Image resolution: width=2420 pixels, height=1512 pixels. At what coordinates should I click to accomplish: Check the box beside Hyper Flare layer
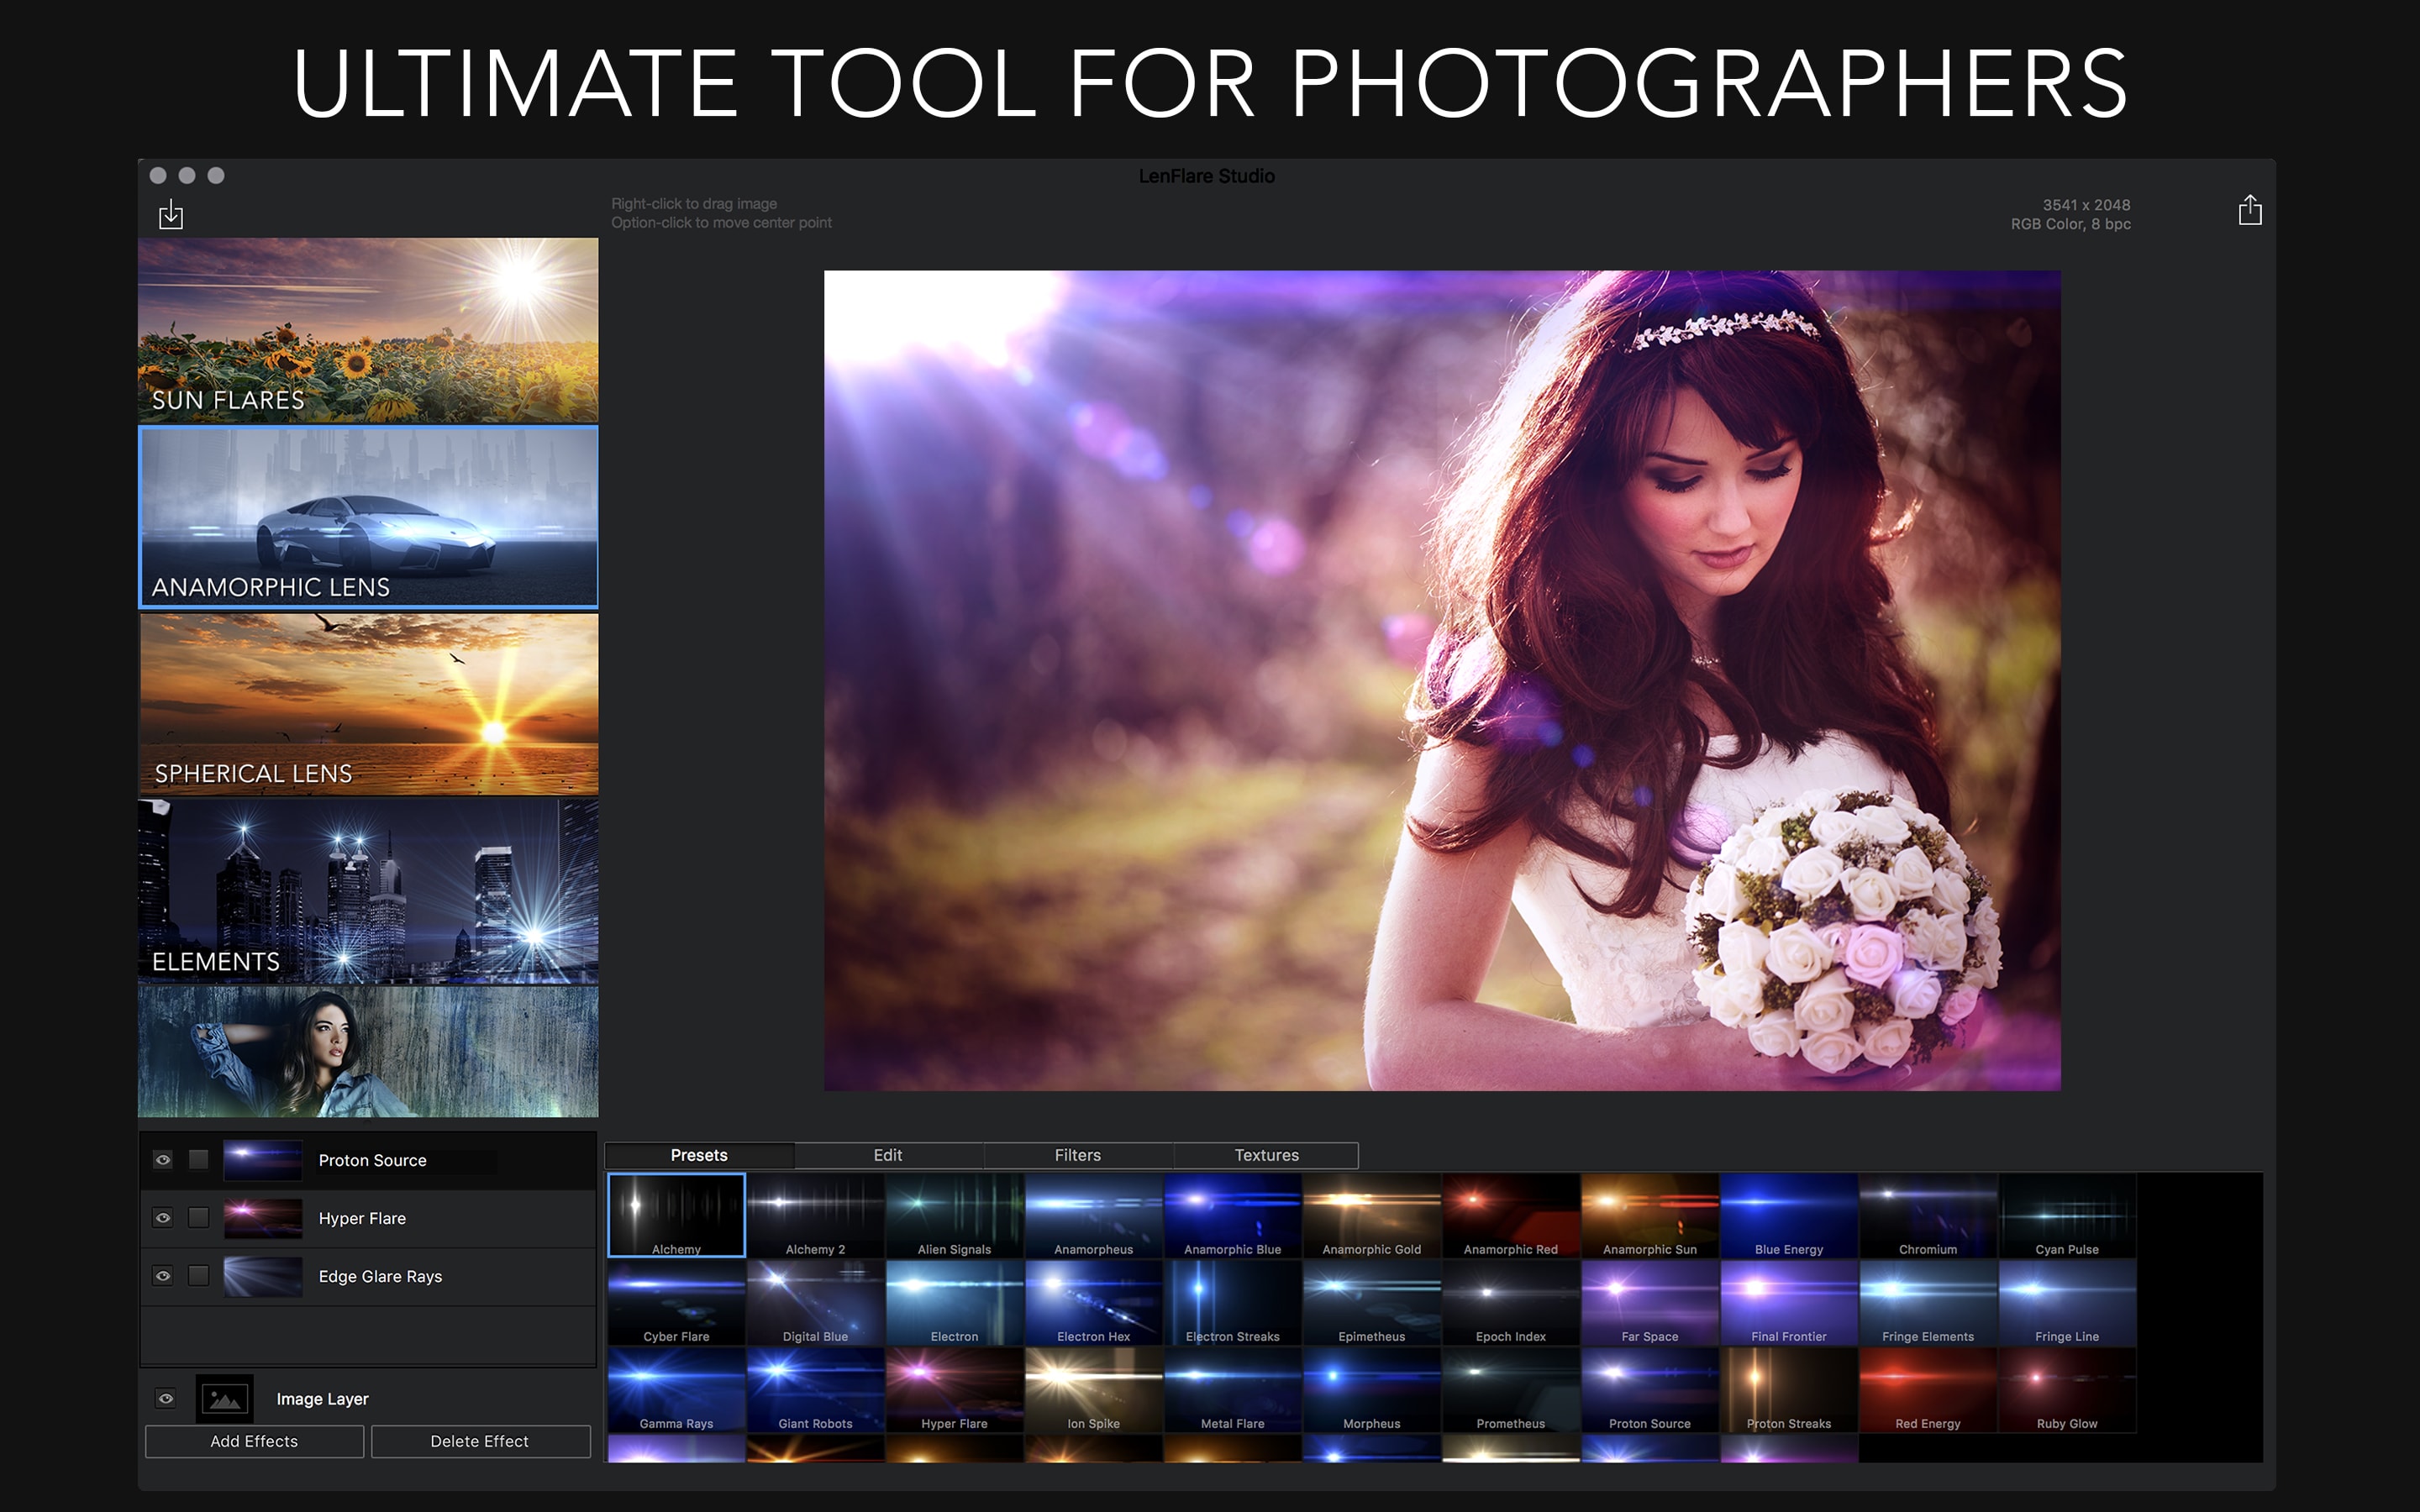pyautogui.click(x=199, y=1218)
